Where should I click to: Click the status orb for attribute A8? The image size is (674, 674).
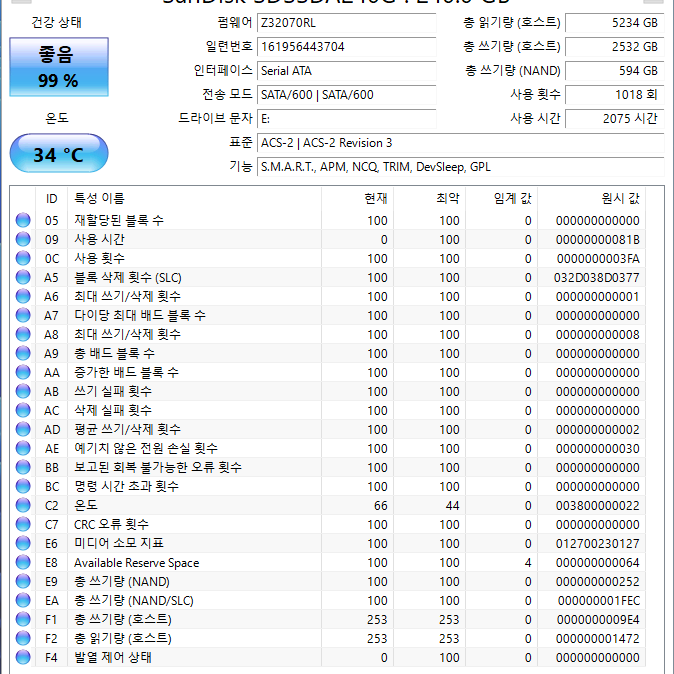23,334
